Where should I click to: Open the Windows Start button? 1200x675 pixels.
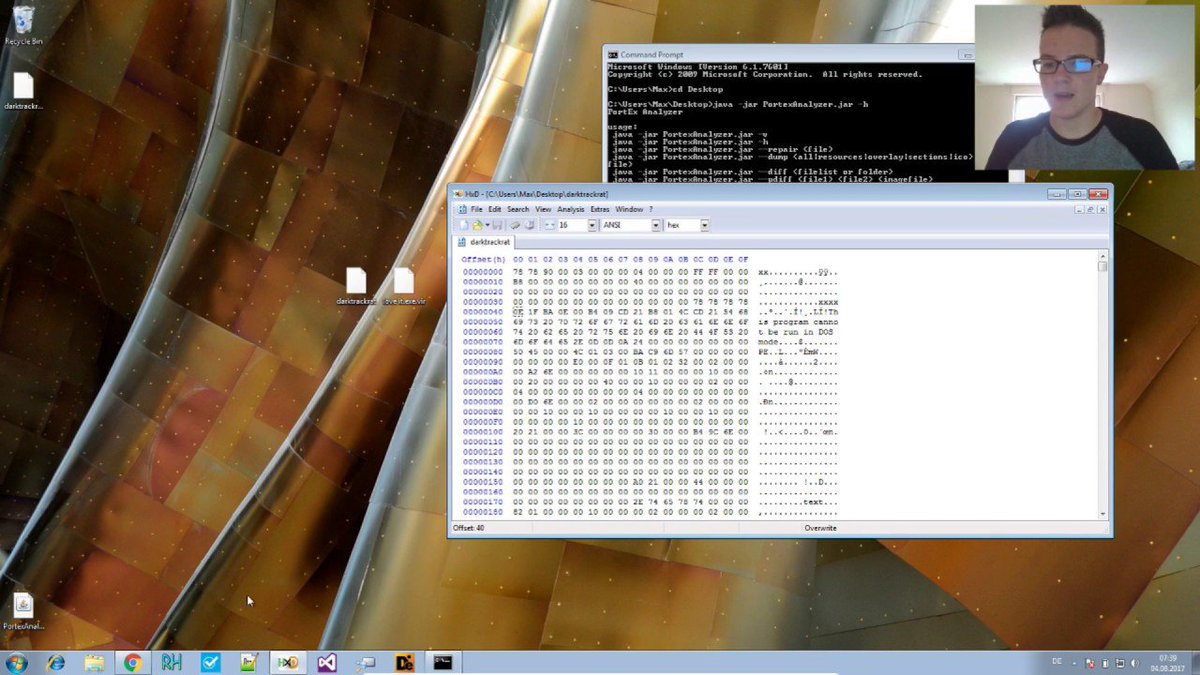click(17, 662)
